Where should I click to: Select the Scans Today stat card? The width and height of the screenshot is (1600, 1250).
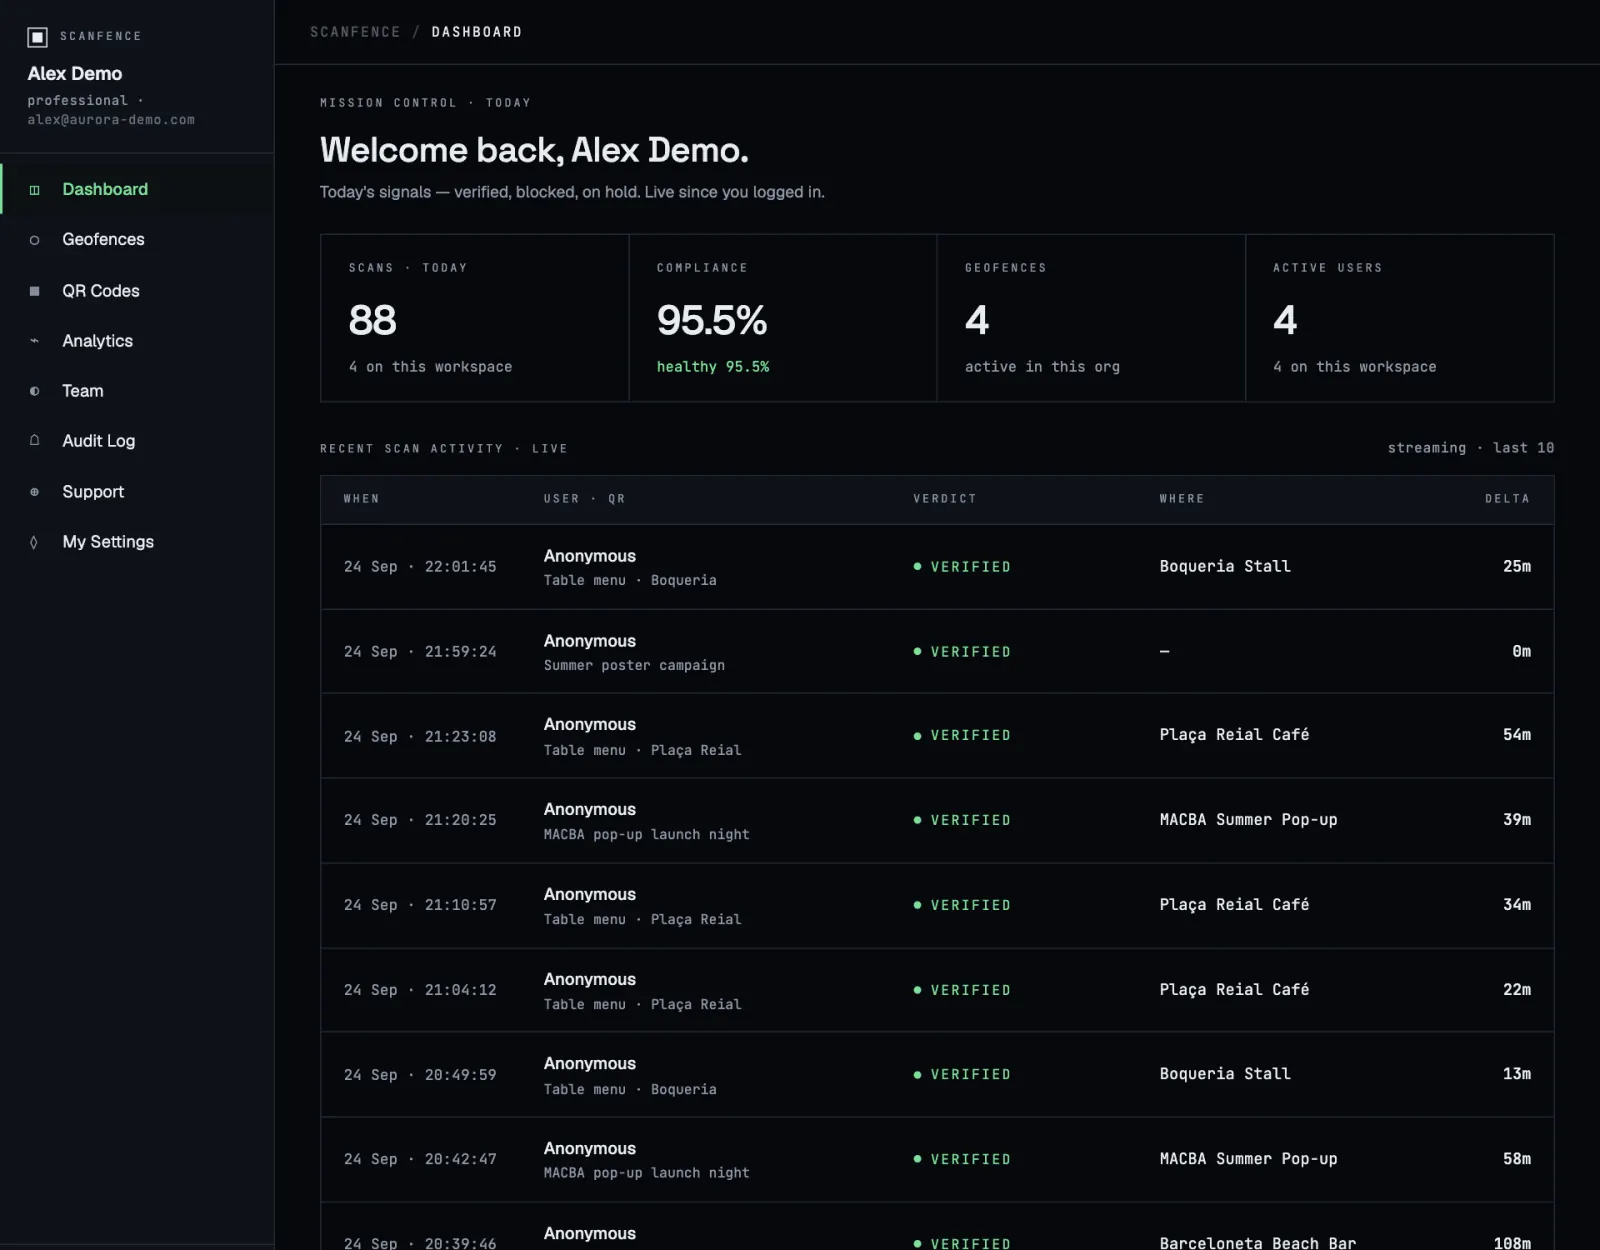coord(474,318)
